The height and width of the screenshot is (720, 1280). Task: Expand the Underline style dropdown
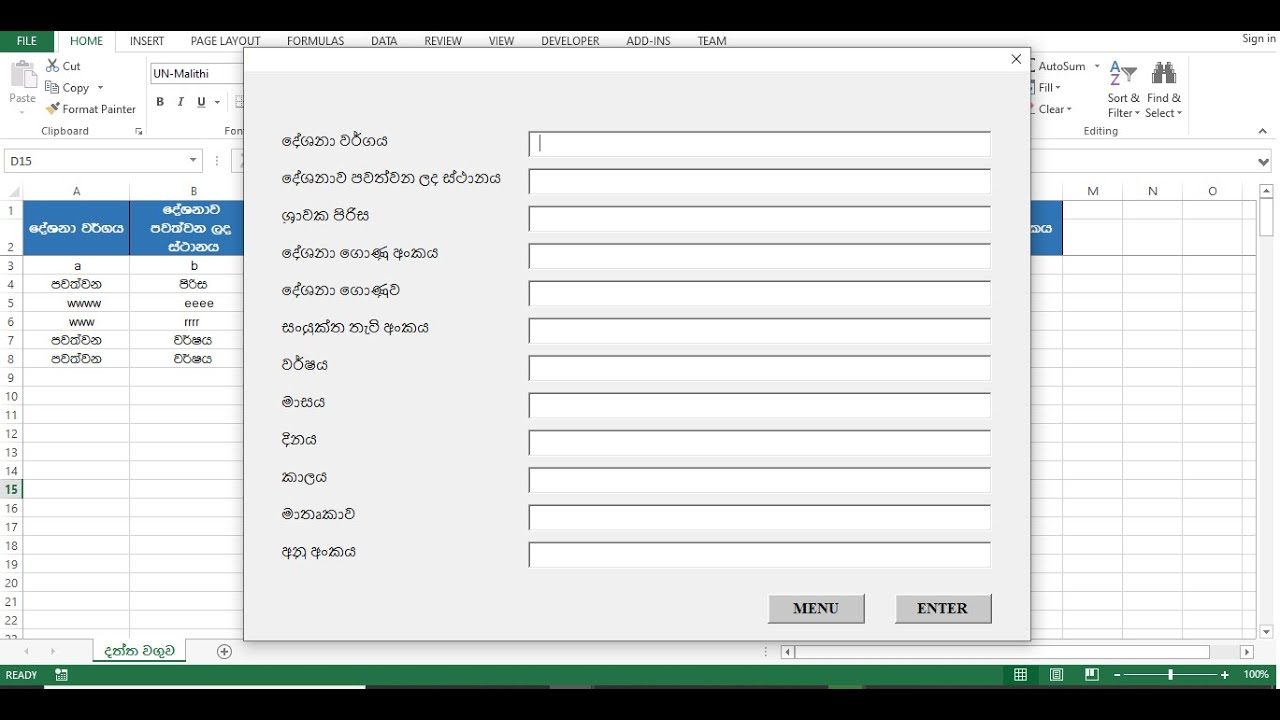tap(217, 102)
